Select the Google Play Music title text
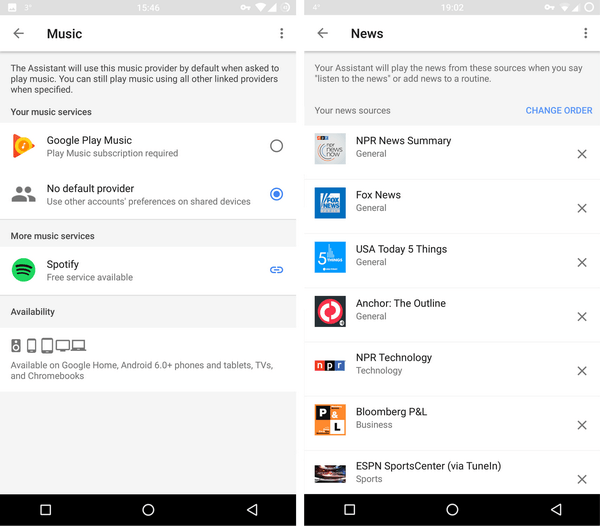Screen dimensions: 600x526 pos(89,140)
